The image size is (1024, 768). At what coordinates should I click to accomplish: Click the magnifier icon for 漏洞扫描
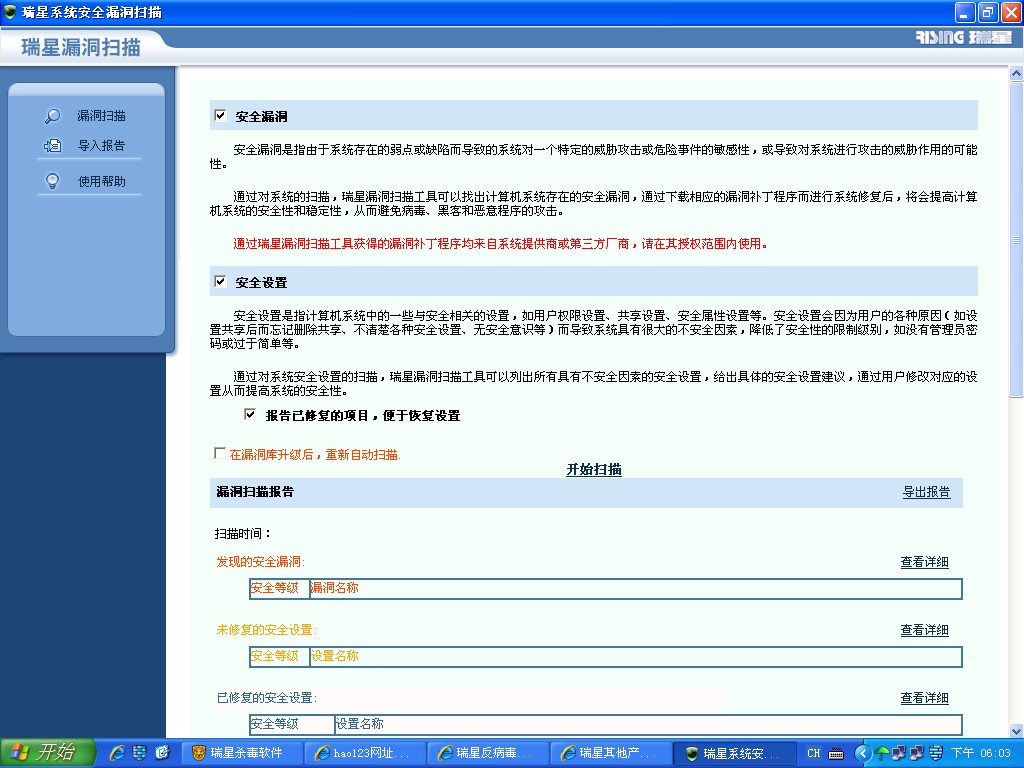[x=53, y=116]
